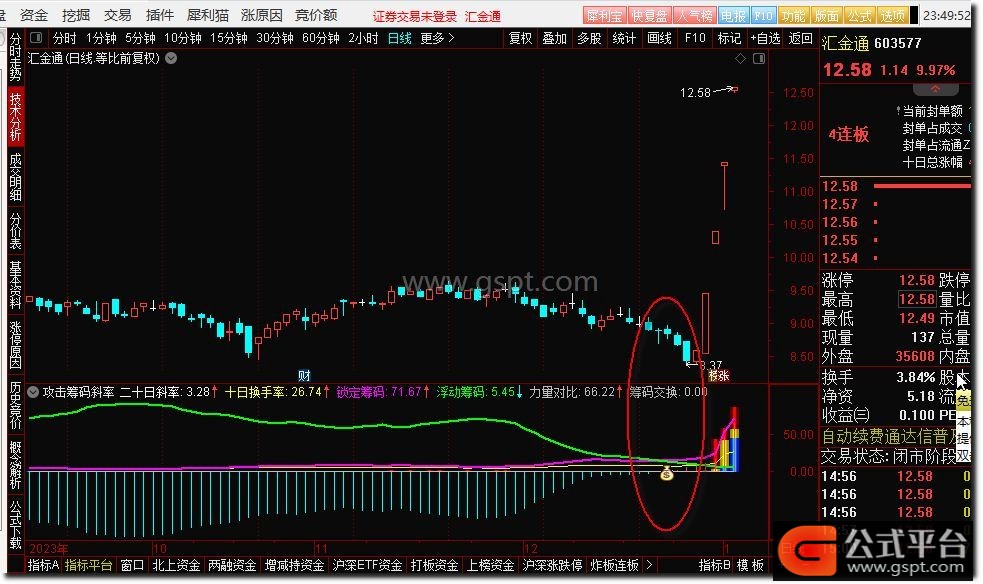The width and height of the screenshot is (983, 584).
Task: Open the 竞价额 menu
Action: coord(316,14)
